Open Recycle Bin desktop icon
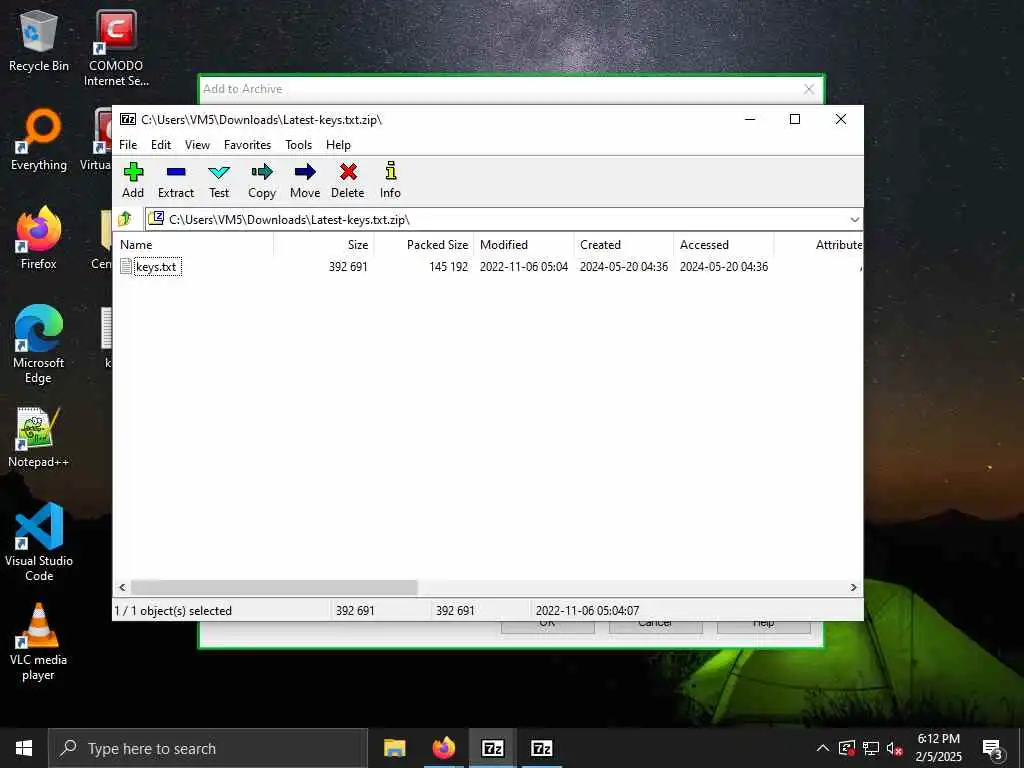The height and width of the screenshot is (768, 1024). (x=39, y=40)
